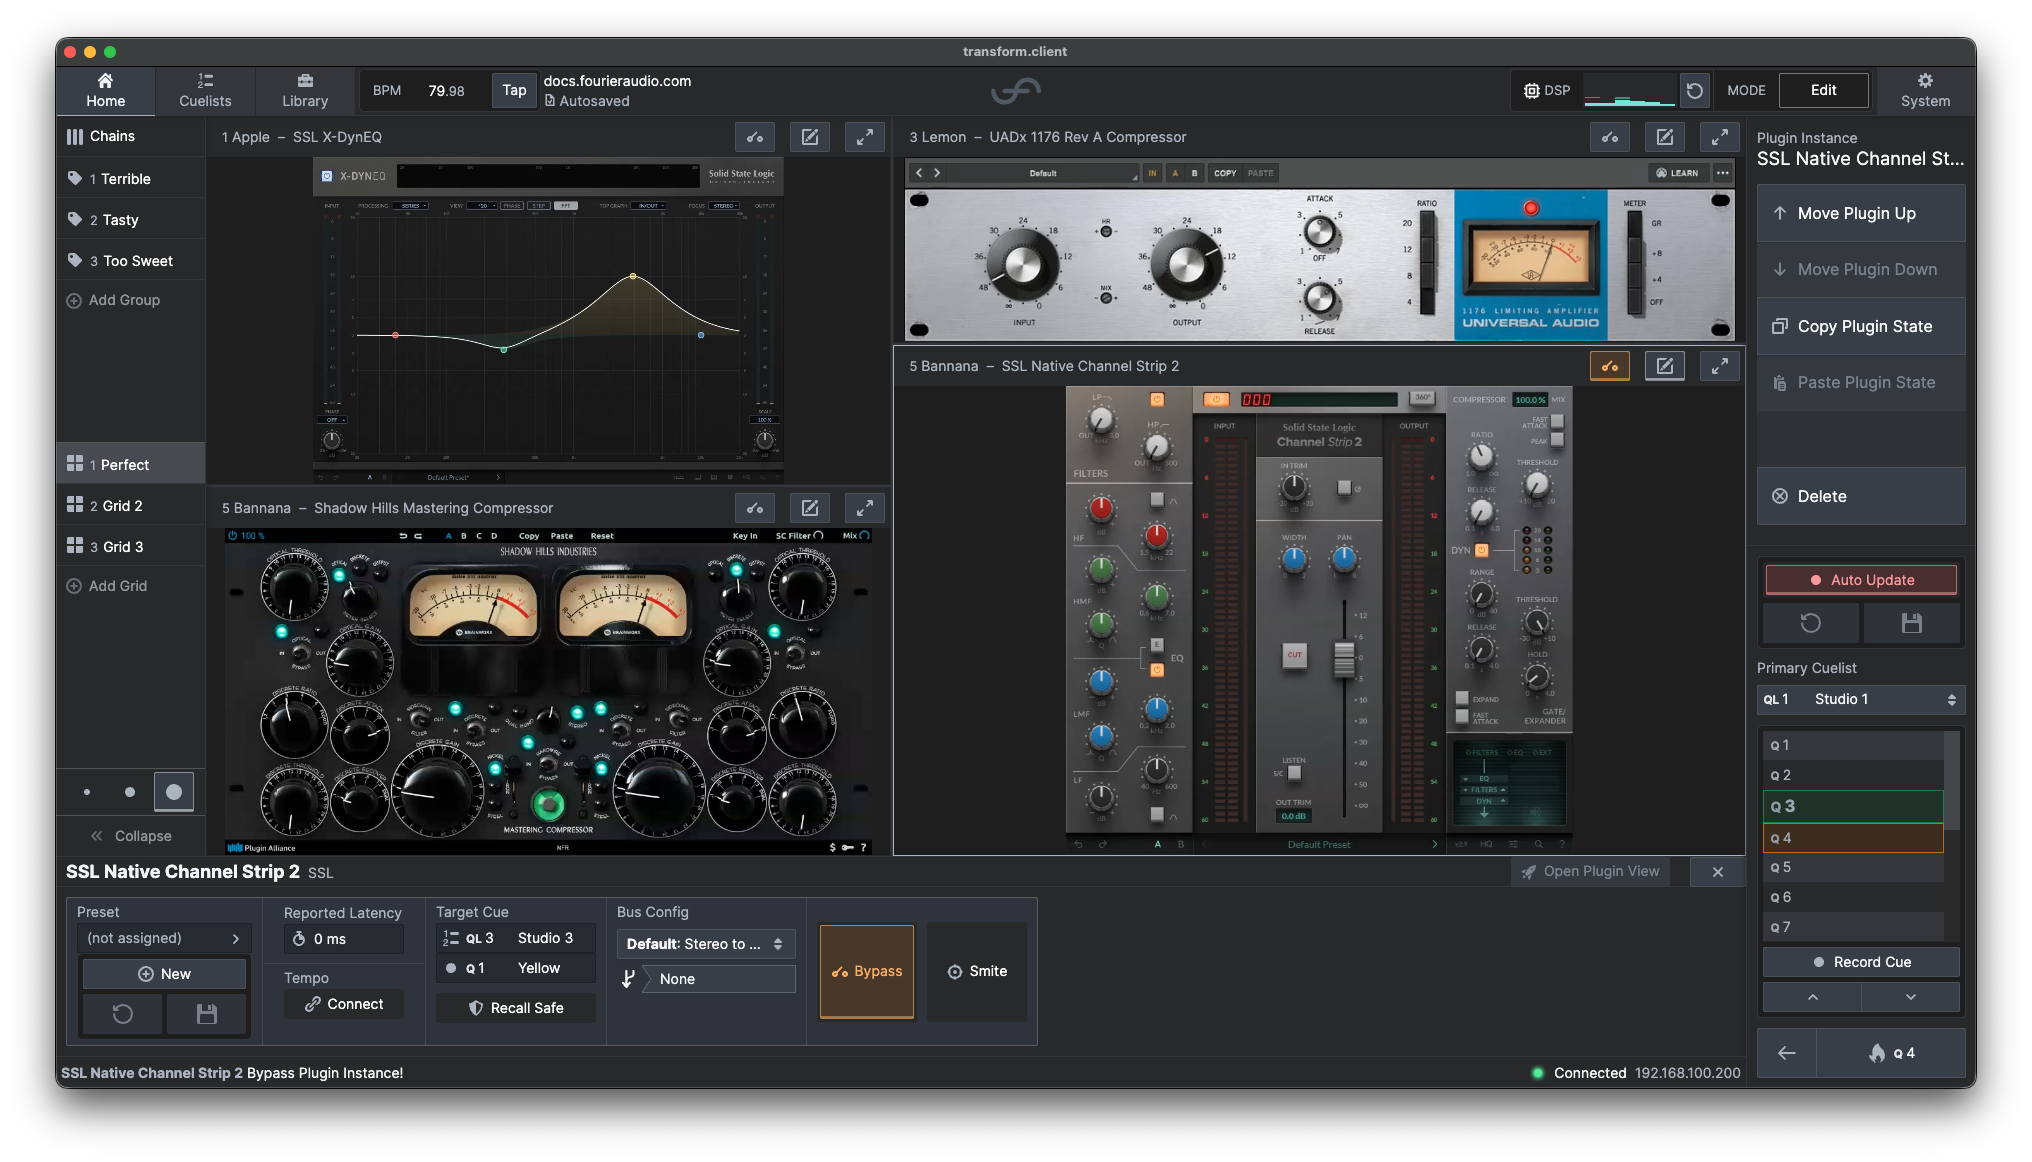
Task: Expand the Shadow Hills Mastering Compressor view
Action: pos(865,508)
